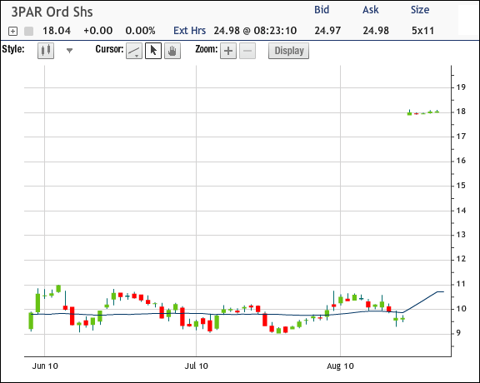Click the 19 price axis label
Image resolution: width=480 pixels, height=383 pixels.
tap(461, 87)
